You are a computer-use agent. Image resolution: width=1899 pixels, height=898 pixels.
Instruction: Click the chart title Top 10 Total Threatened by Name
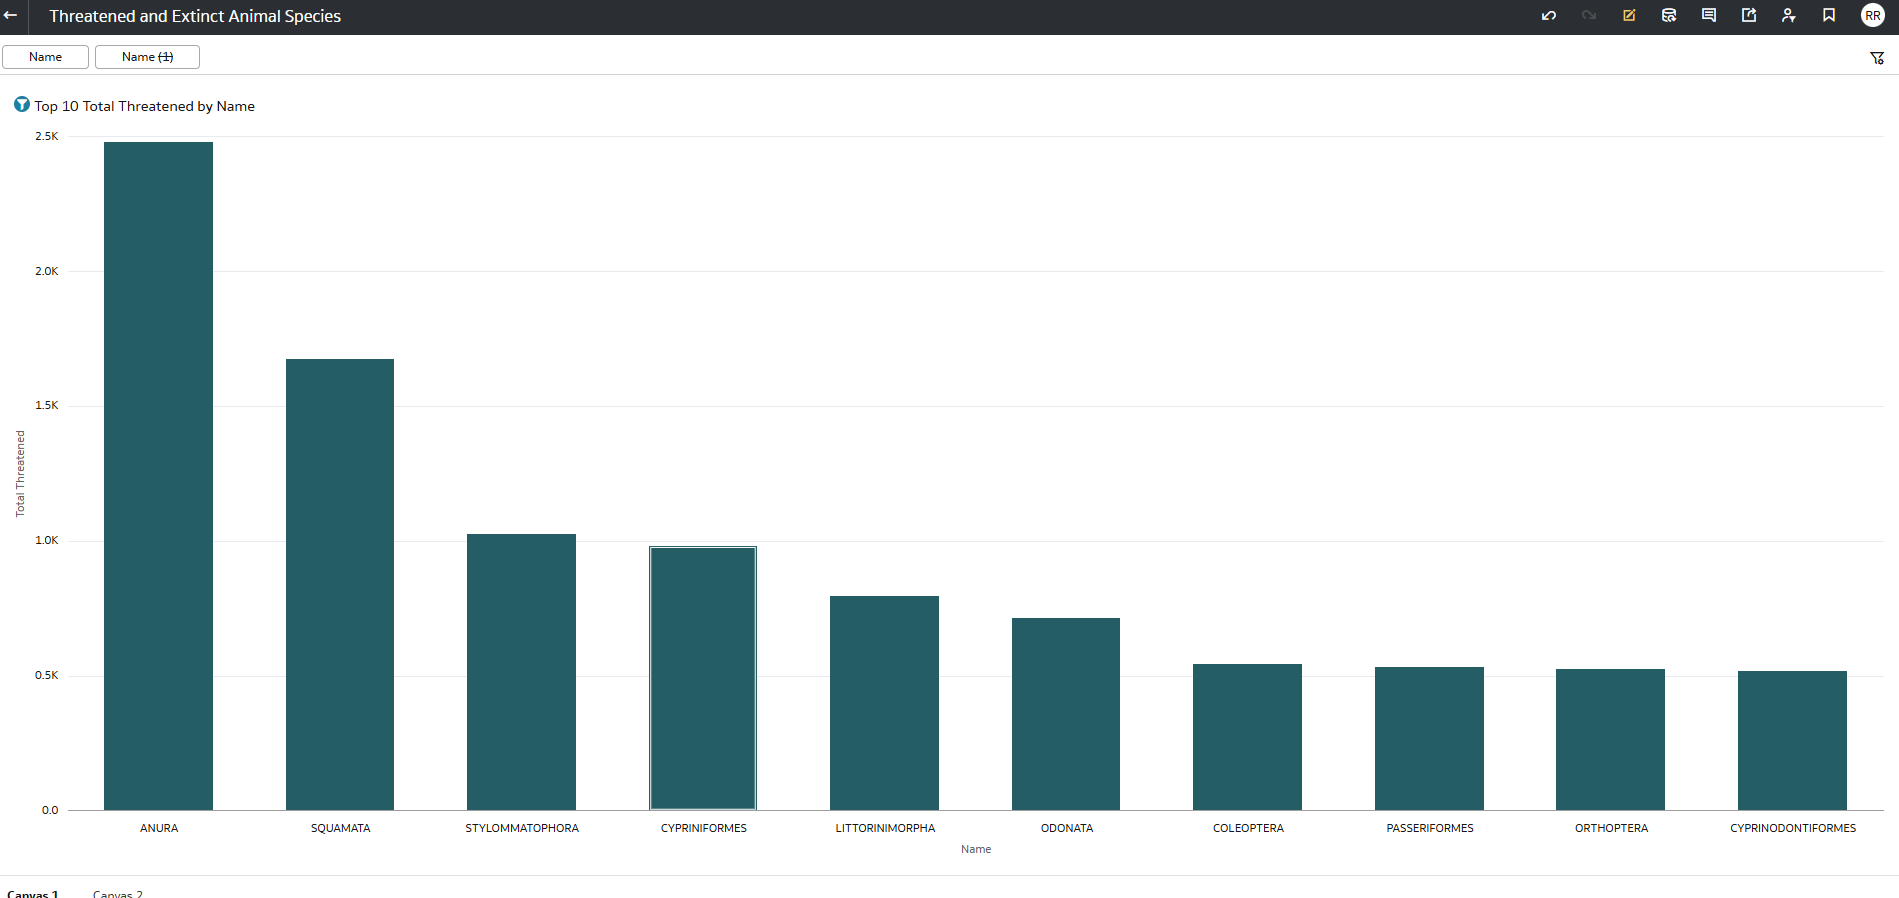click(145, 106)
